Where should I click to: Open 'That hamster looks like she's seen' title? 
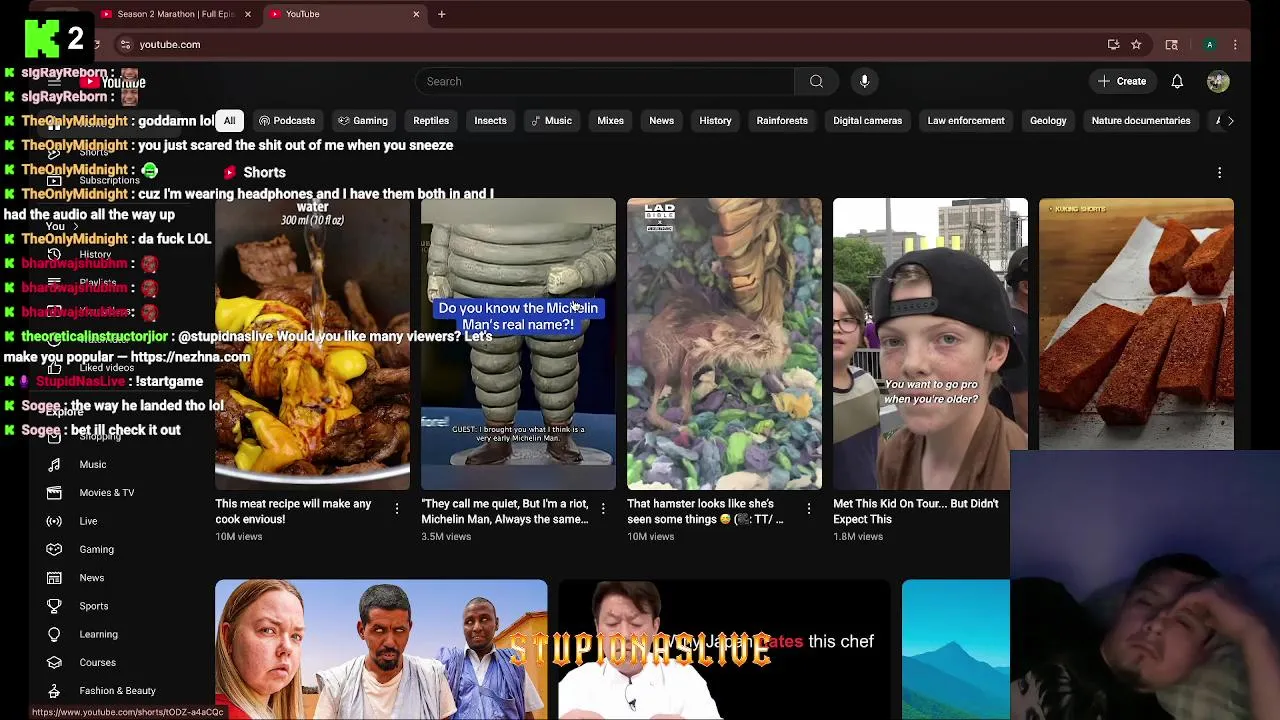tap(705, 511)
